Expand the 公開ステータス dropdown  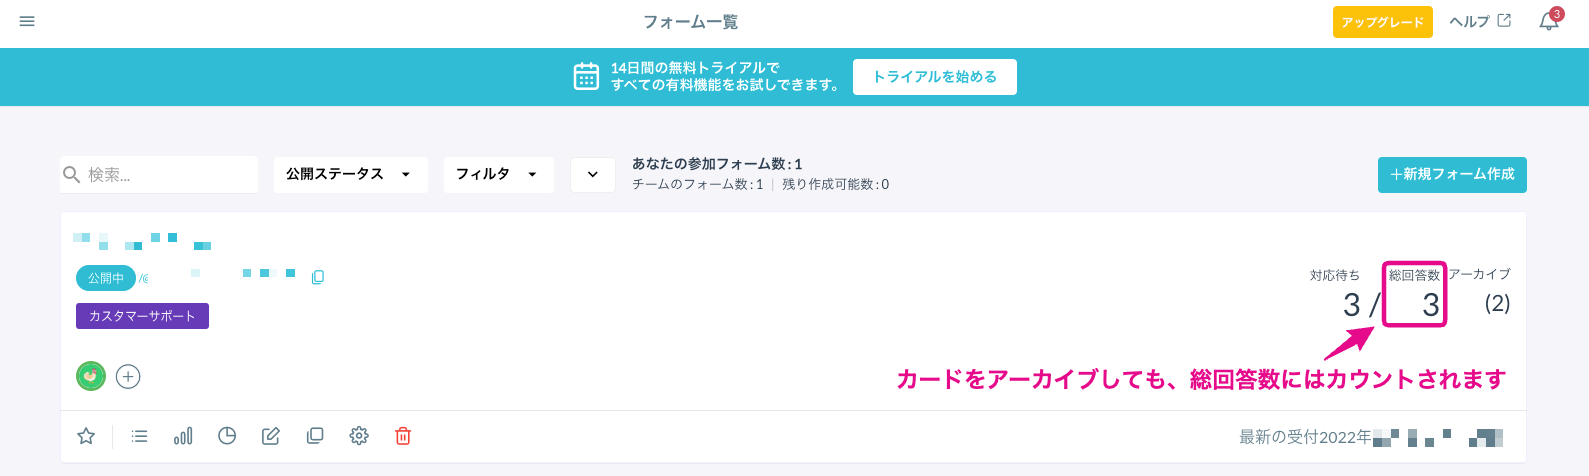coord(350,174)
